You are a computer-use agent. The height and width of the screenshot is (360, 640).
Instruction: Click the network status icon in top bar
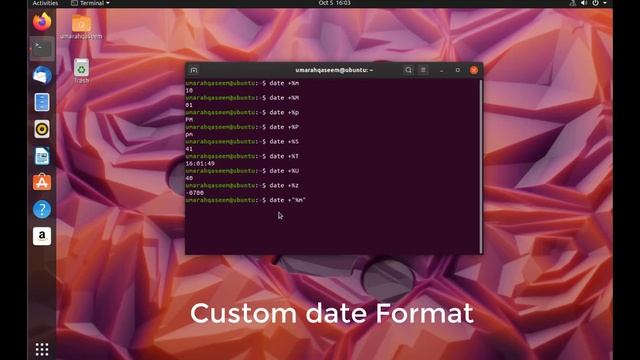click(x=573, y=3)
